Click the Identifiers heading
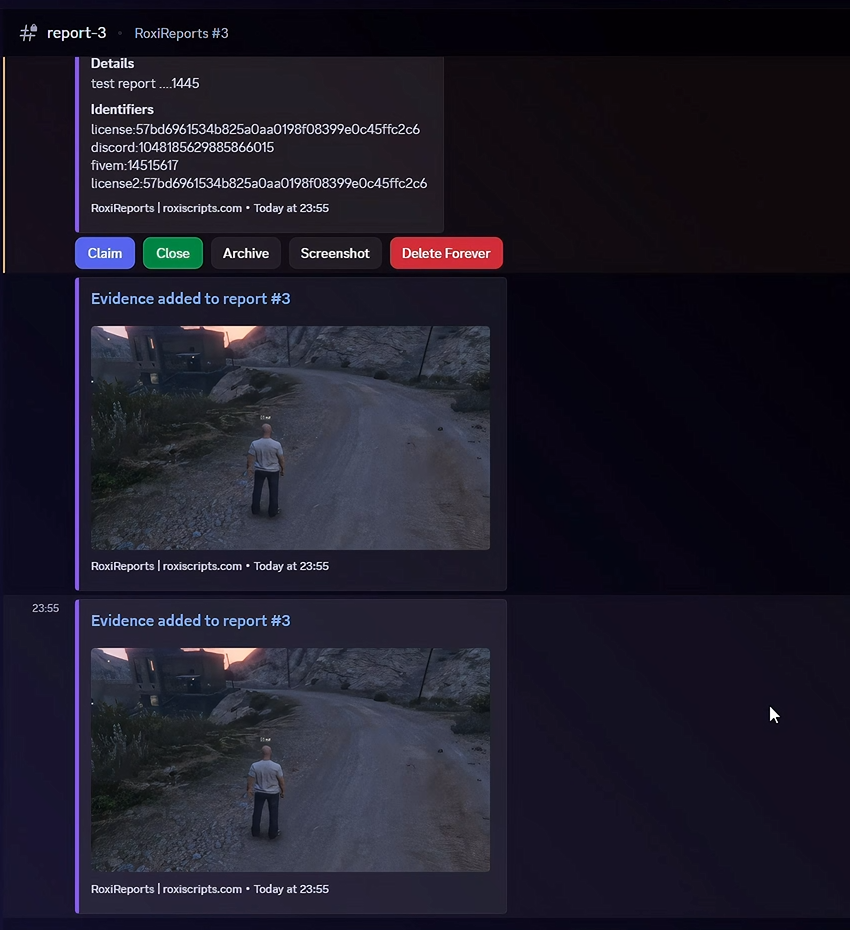Screen dimensions: 850x930 pos(122,109)
